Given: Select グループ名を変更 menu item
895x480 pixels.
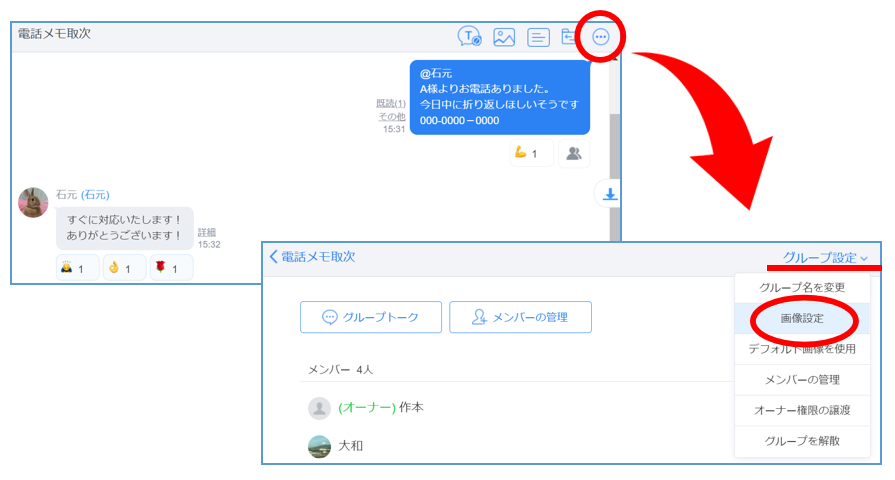Looking at the screenshot, I should [802, 287].
